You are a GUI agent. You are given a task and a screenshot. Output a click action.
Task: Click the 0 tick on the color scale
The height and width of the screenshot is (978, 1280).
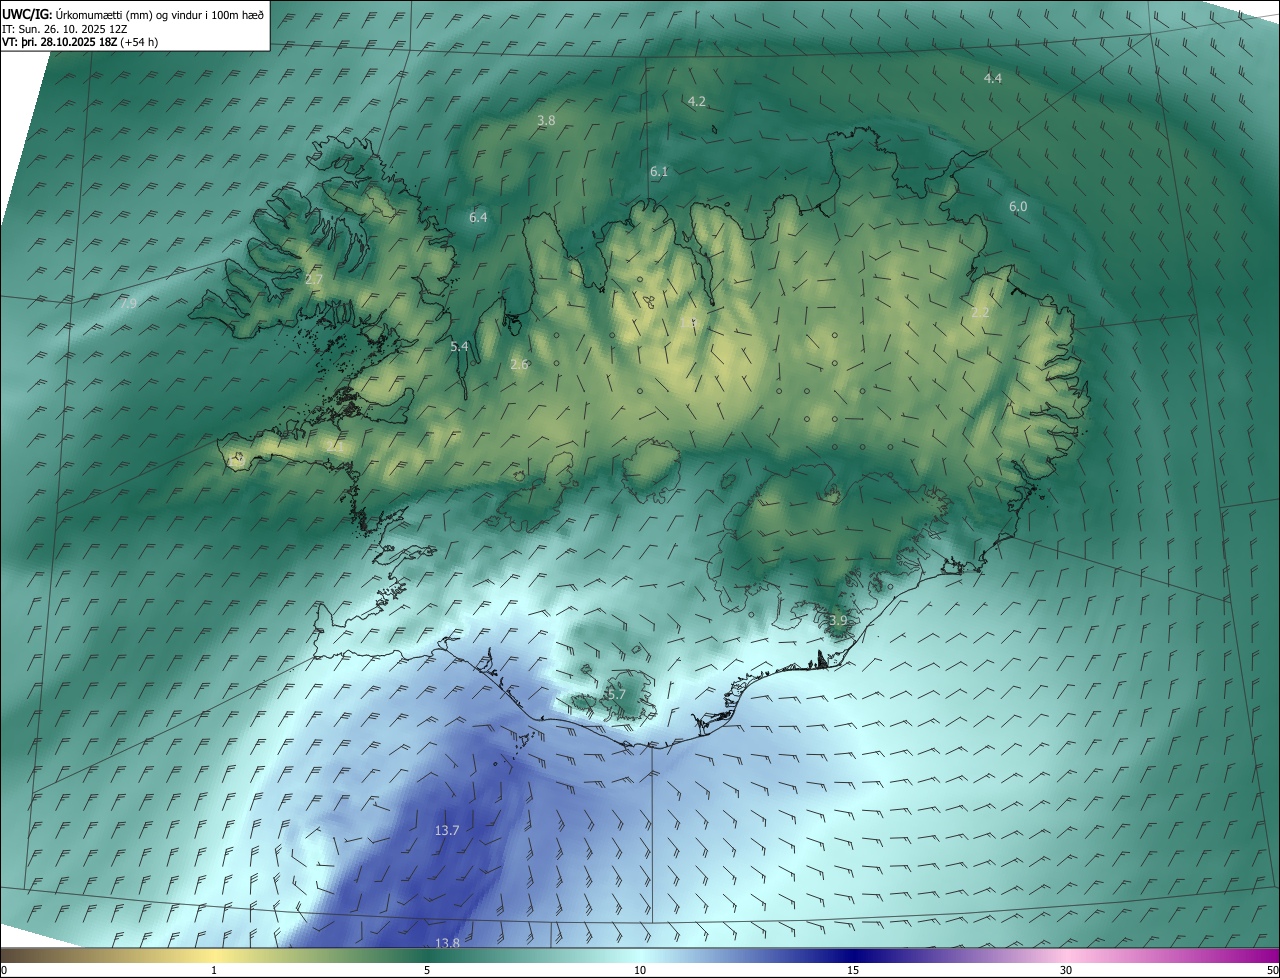(4, 970)
